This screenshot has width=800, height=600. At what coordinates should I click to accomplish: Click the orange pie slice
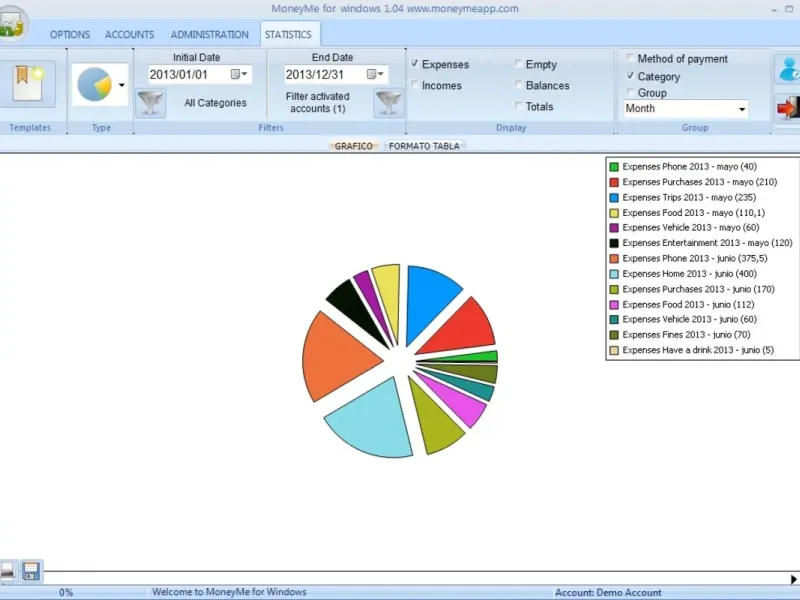(337, 357)
